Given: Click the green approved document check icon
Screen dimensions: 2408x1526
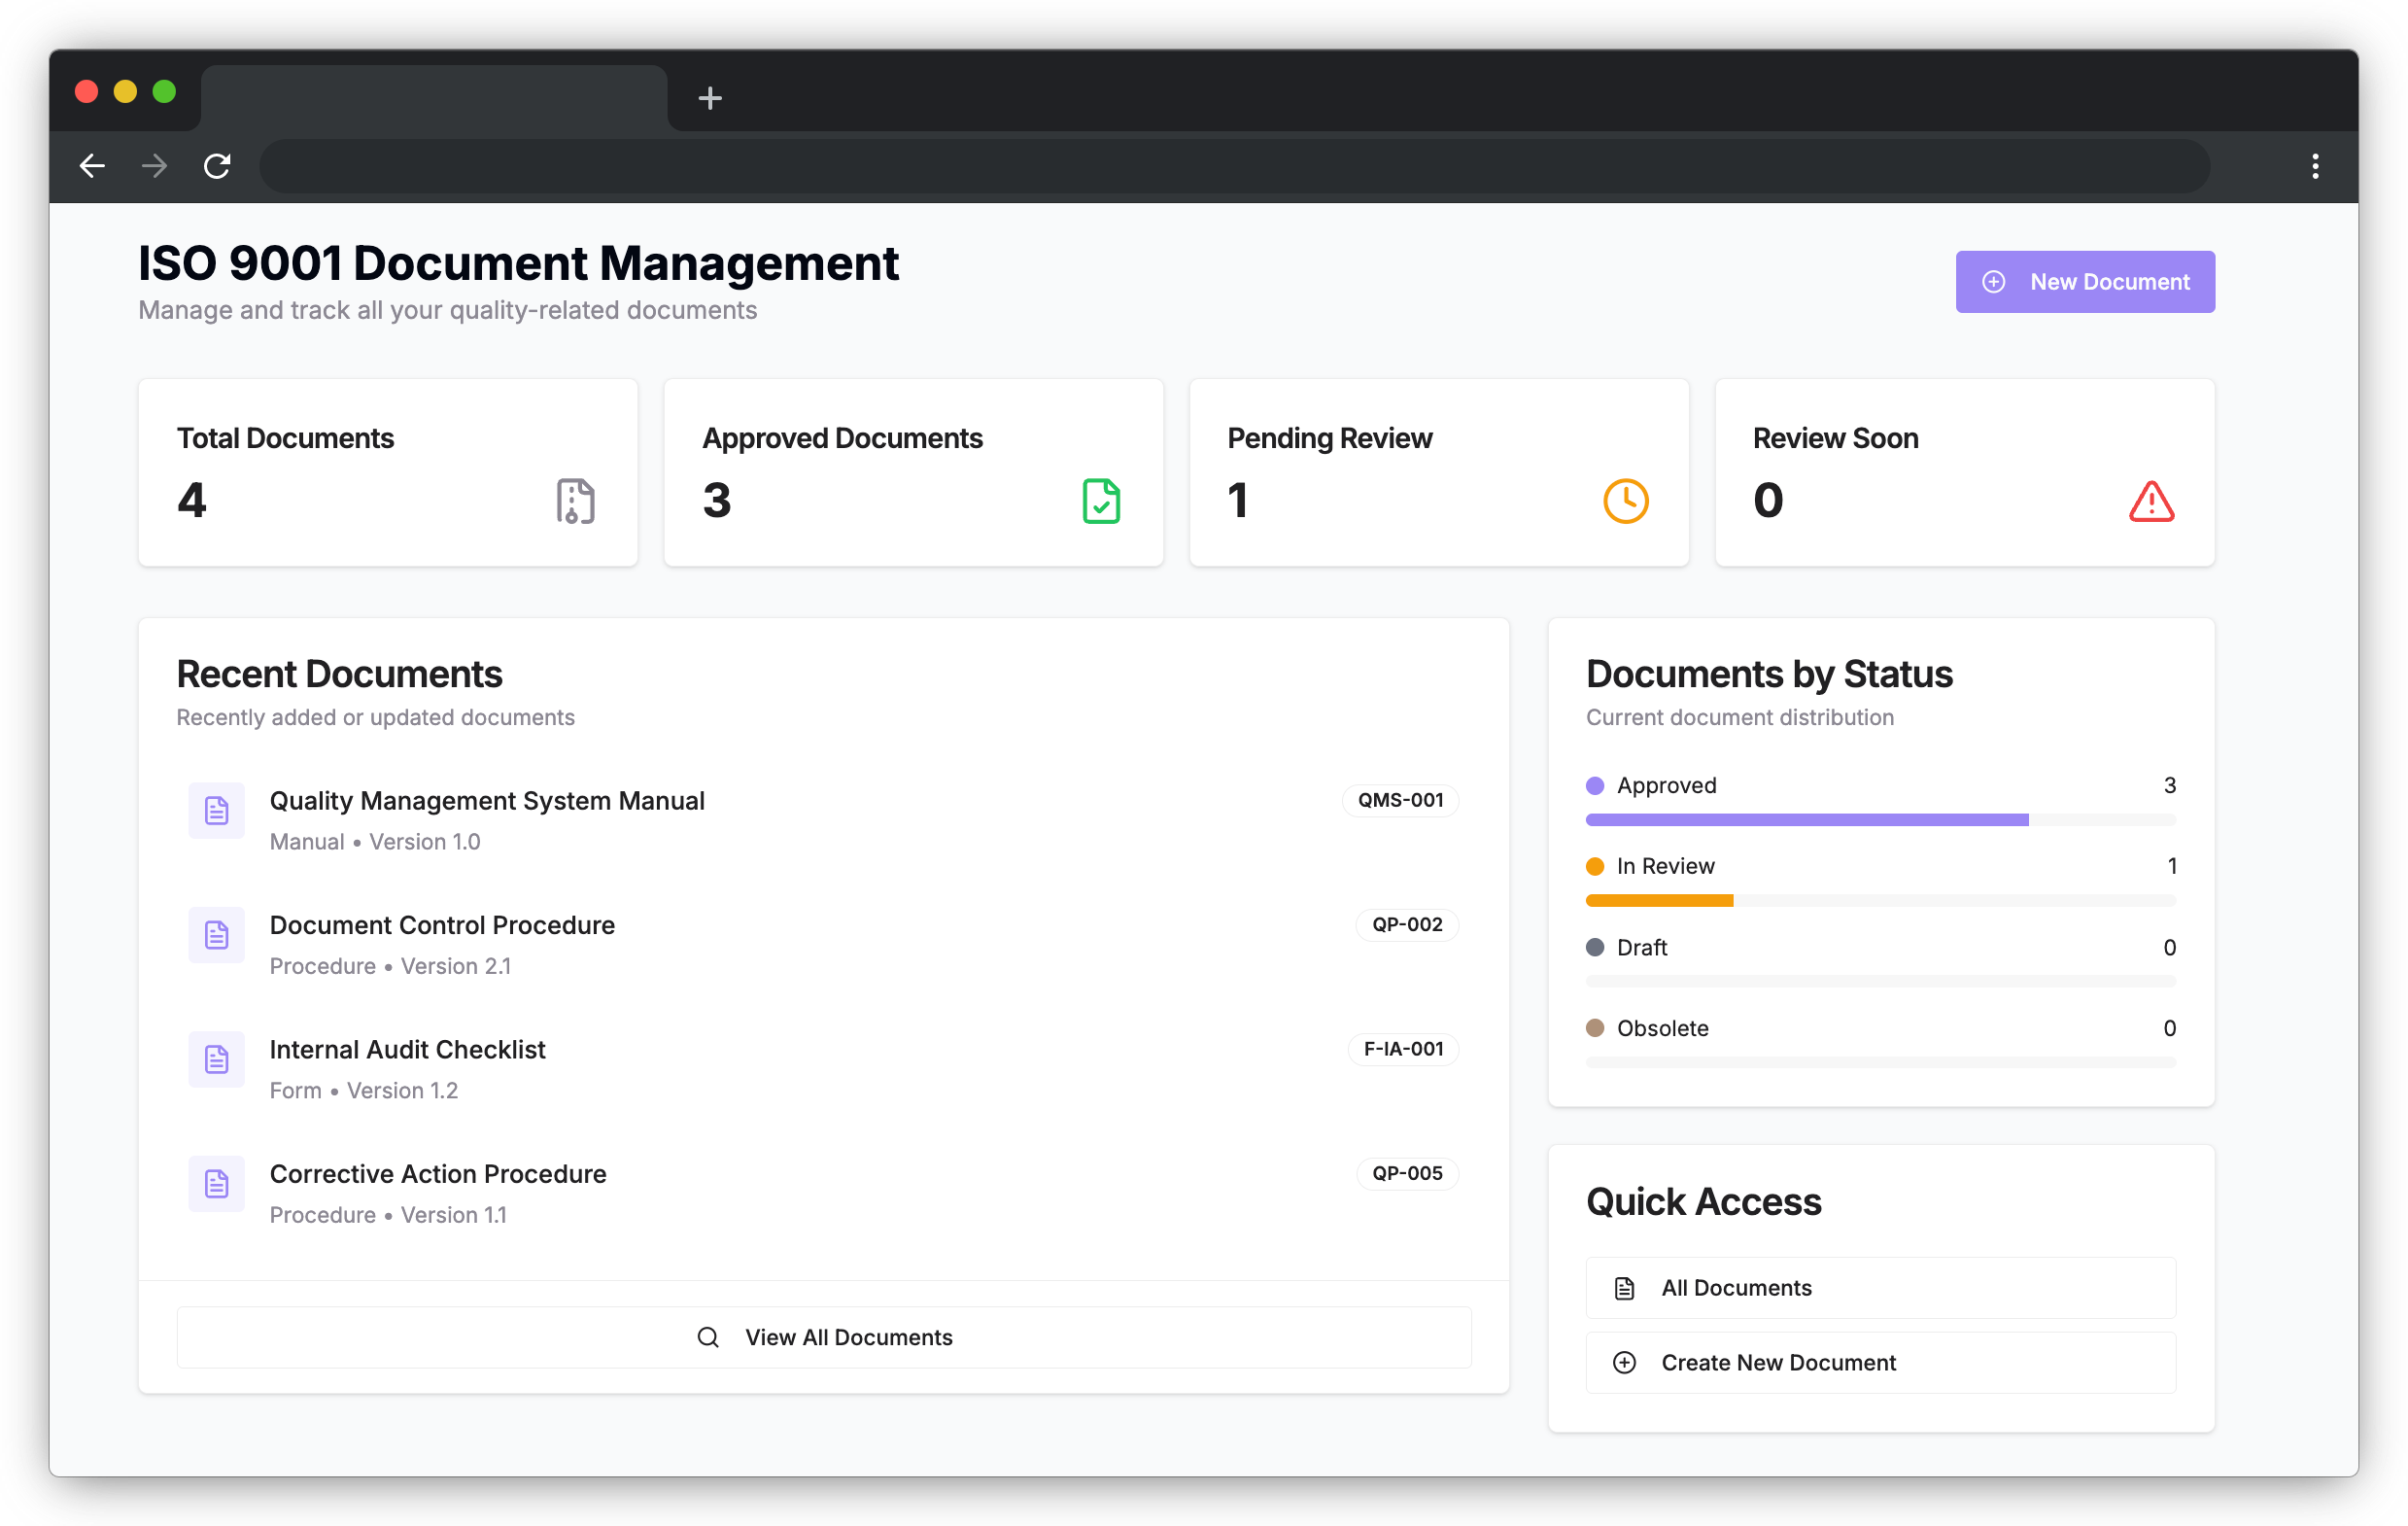Looking at the screenshot, I should (x=1101, y=501).
